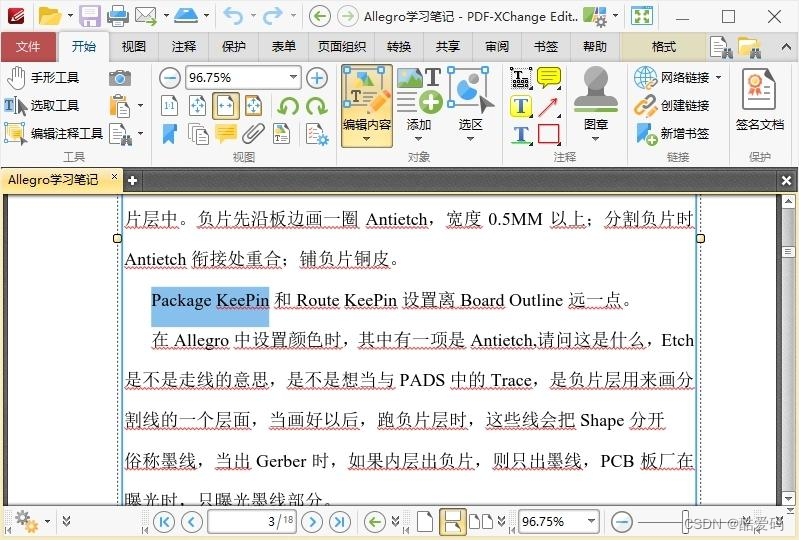This screenshot has height=540, width=799.
Task: Toggle fit page view mode
Action: tap(198, 106)
